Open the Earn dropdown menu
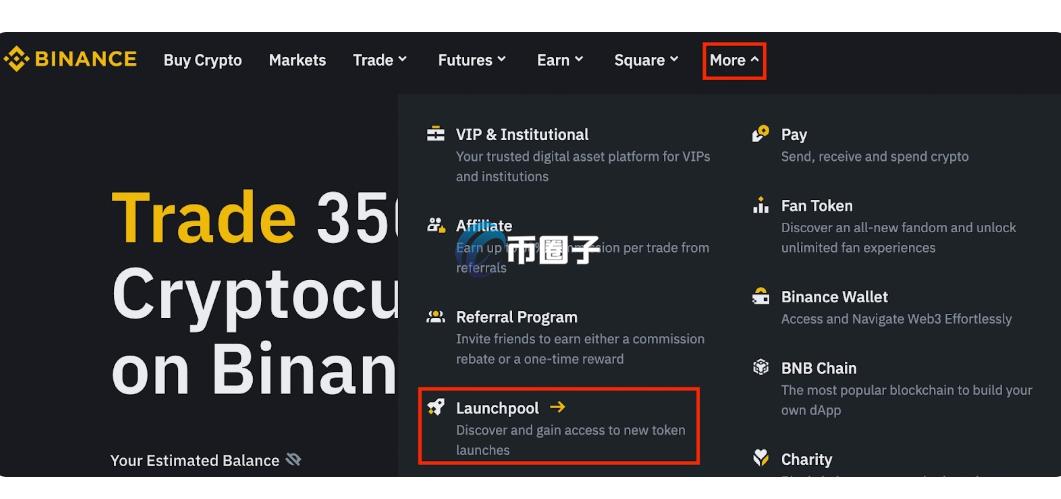 coord(560,60)
